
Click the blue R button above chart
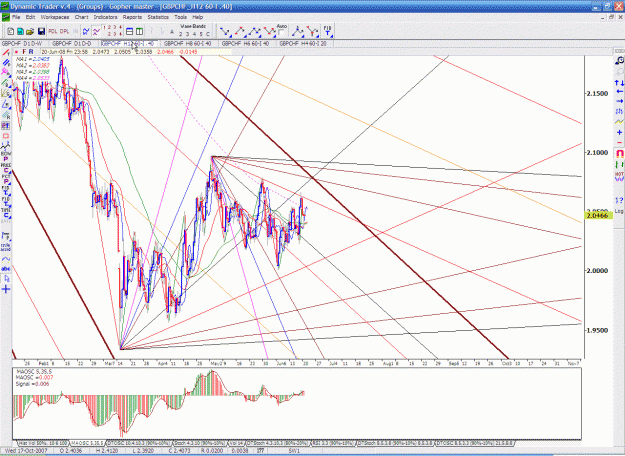[x=31, y=52]
